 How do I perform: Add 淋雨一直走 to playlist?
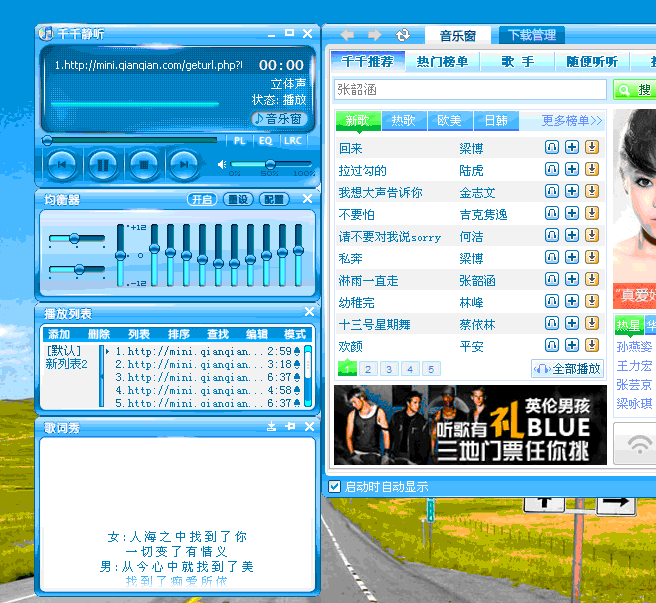click(571, 280)
